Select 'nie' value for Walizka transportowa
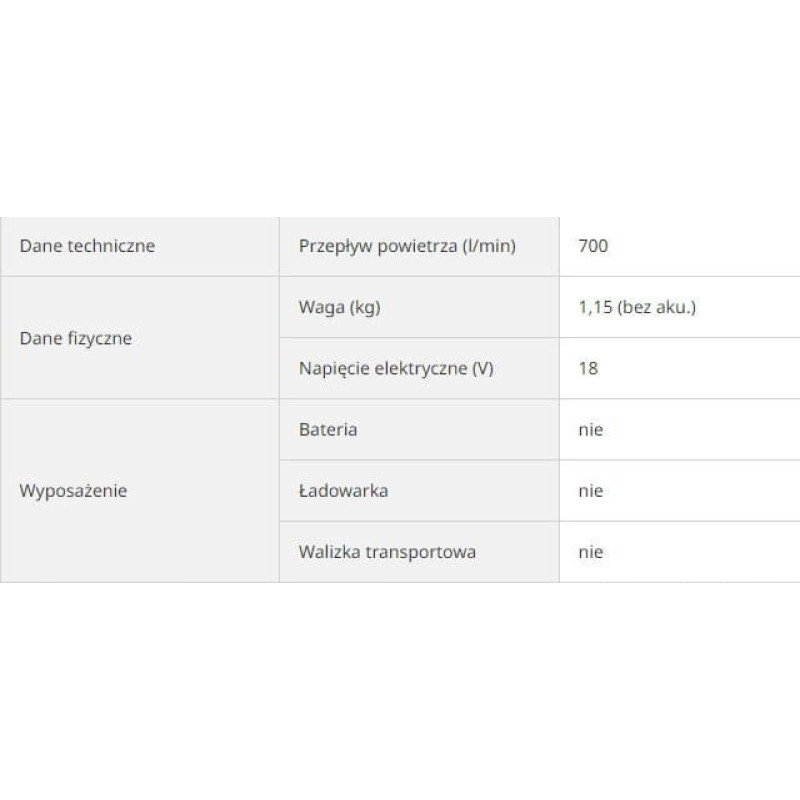 coord(591,551)
